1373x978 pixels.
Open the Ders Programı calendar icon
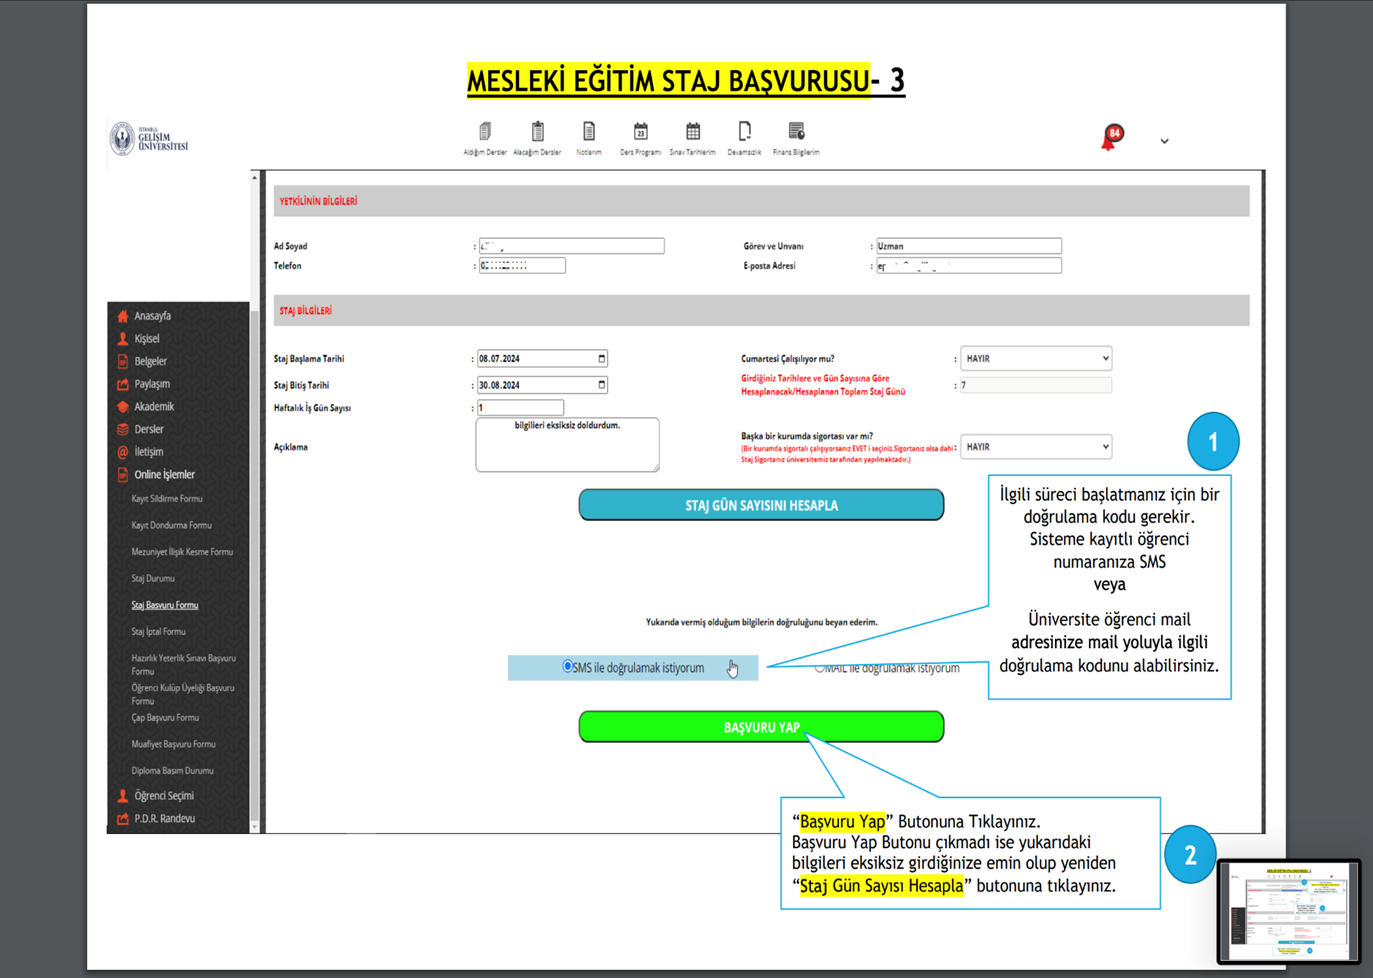tap(640, 133)
